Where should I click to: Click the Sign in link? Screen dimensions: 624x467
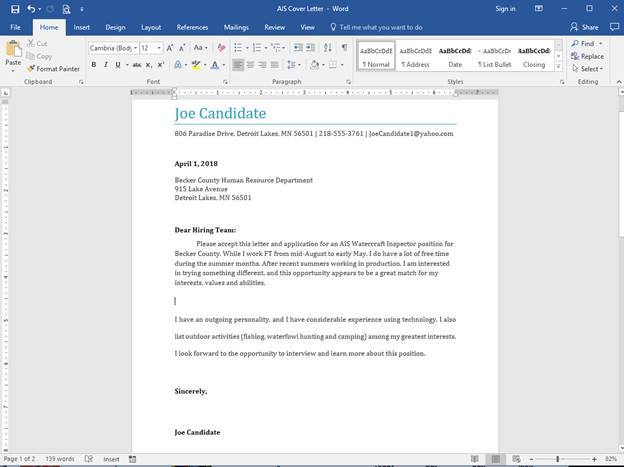[x=505, y=9]
